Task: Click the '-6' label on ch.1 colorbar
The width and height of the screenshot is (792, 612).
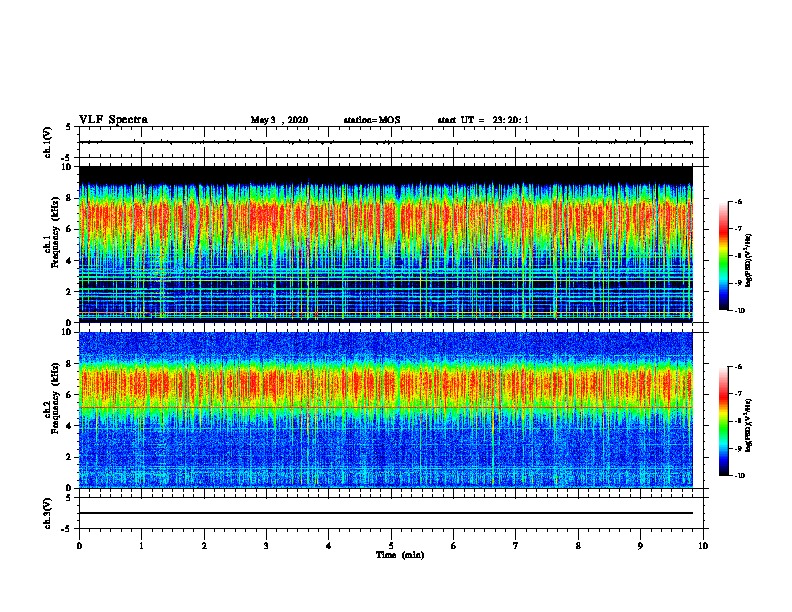Action: tap(738, 201)
